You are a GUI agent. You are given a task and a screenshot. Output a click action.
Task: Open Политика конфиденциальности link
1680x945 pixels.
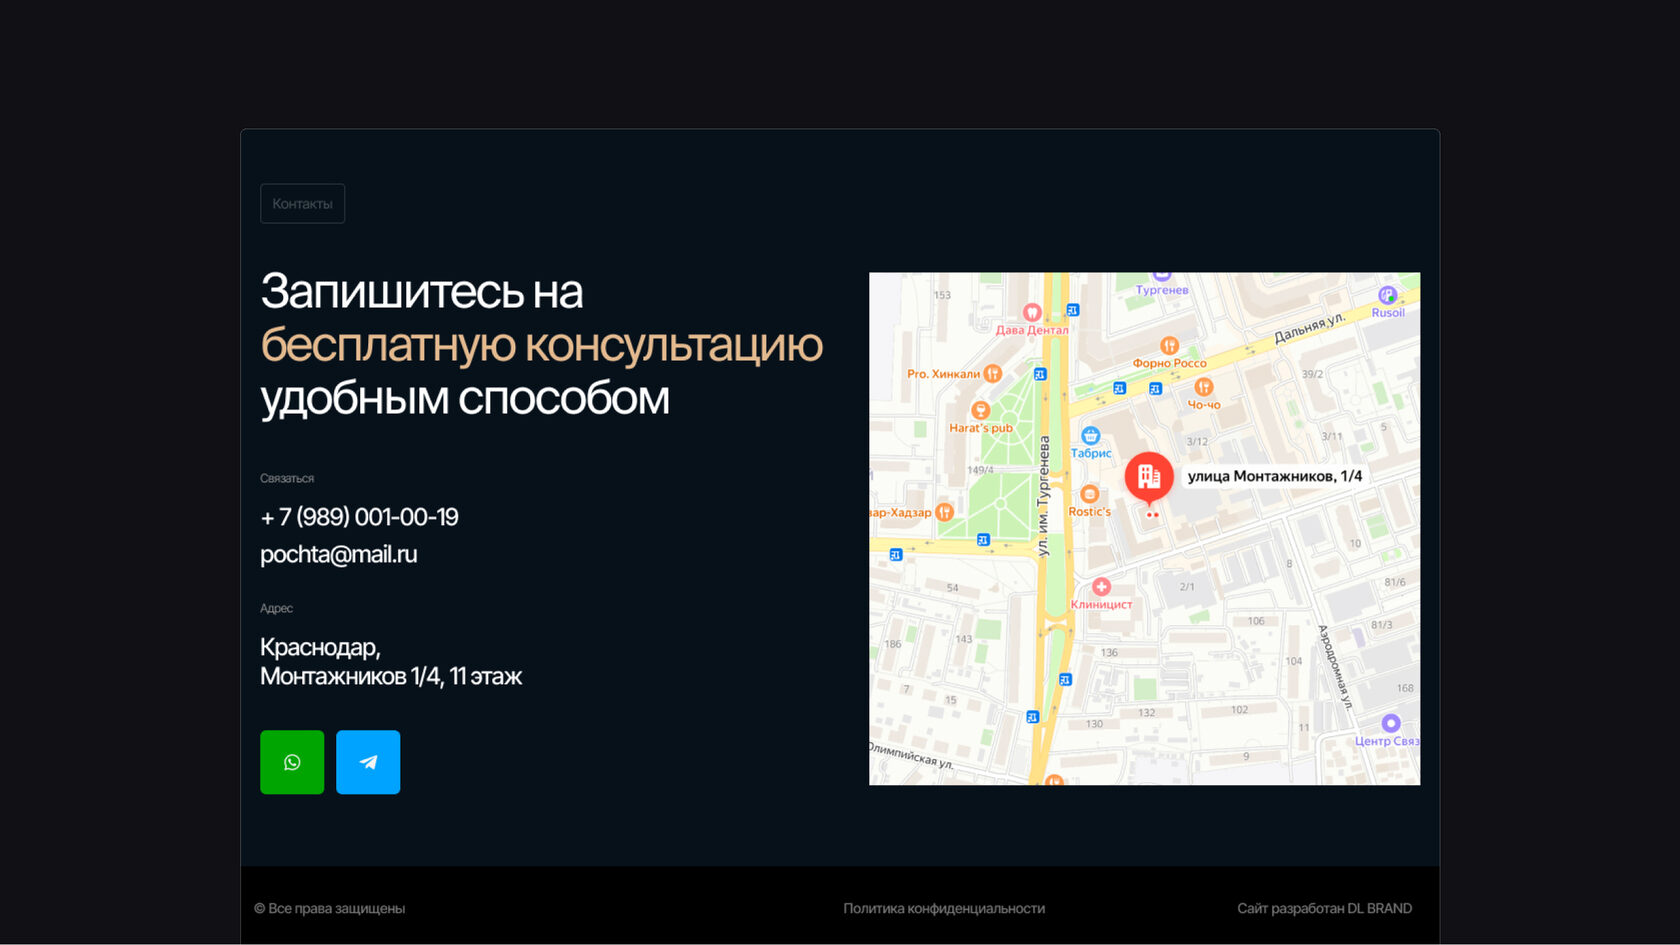coord(944,908)
